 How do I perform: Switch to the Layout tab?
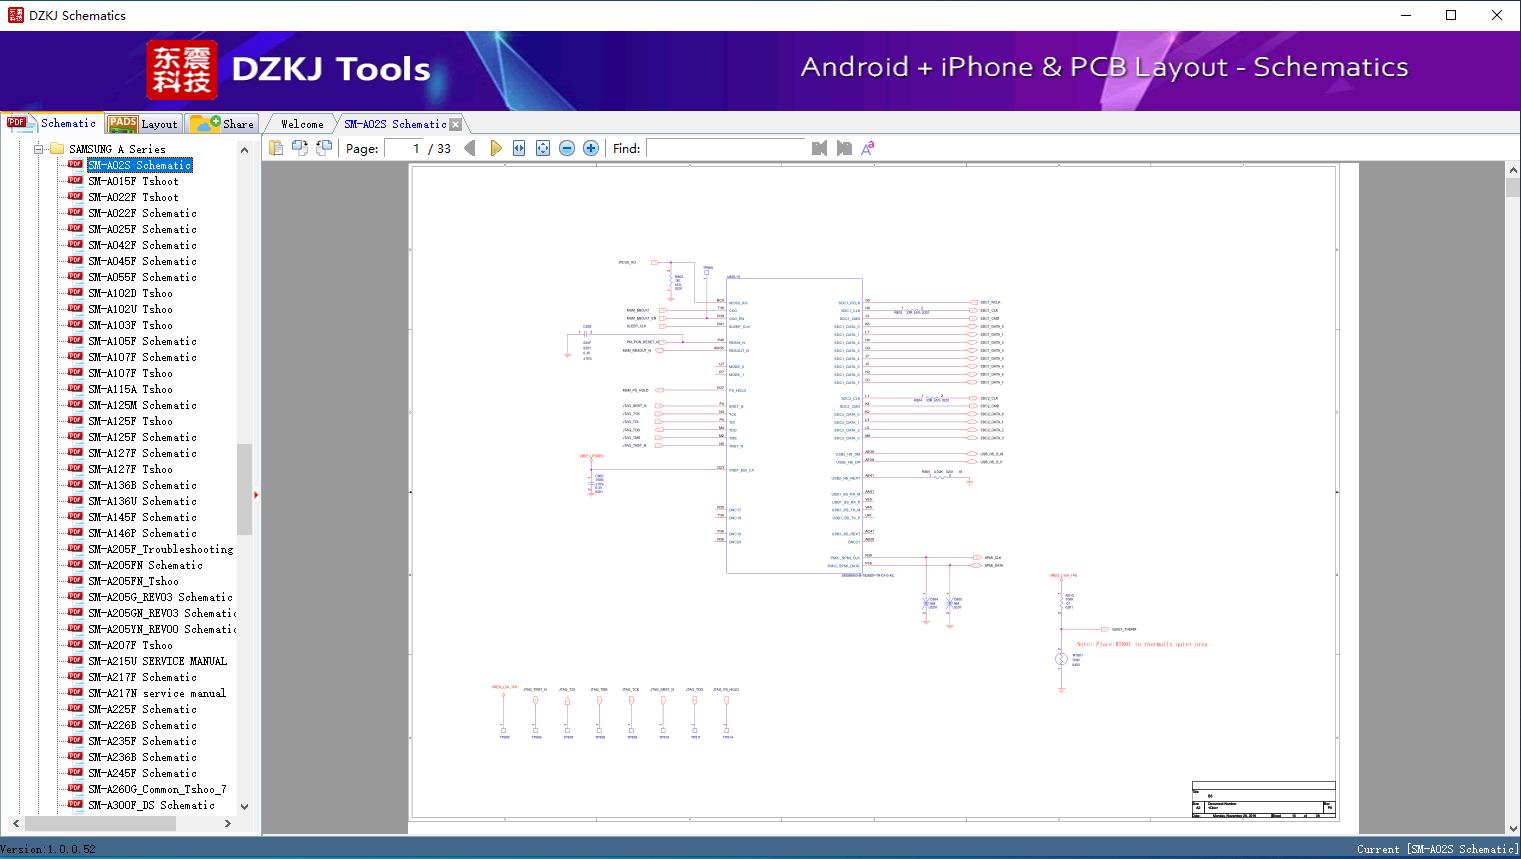click(x=142, y=124)
